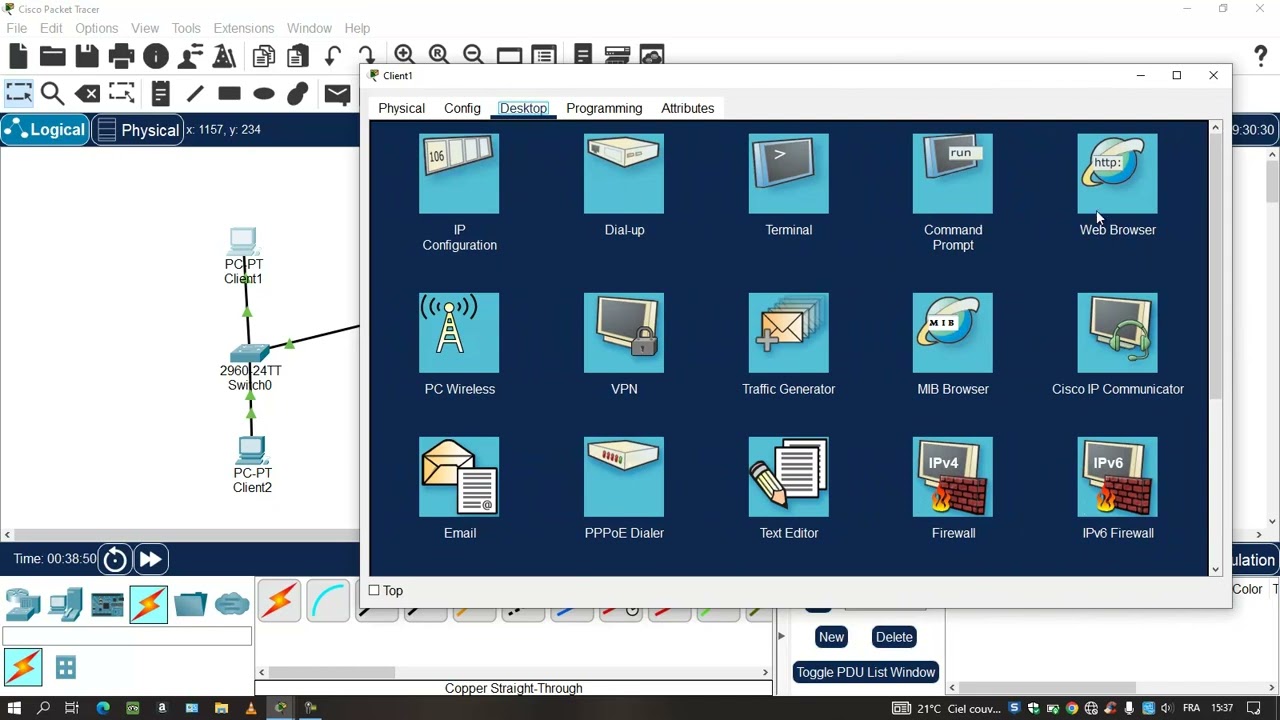This screenshot has width=1280, height=720.
Task: Switch to the Config tab
Action: (462, 108)
